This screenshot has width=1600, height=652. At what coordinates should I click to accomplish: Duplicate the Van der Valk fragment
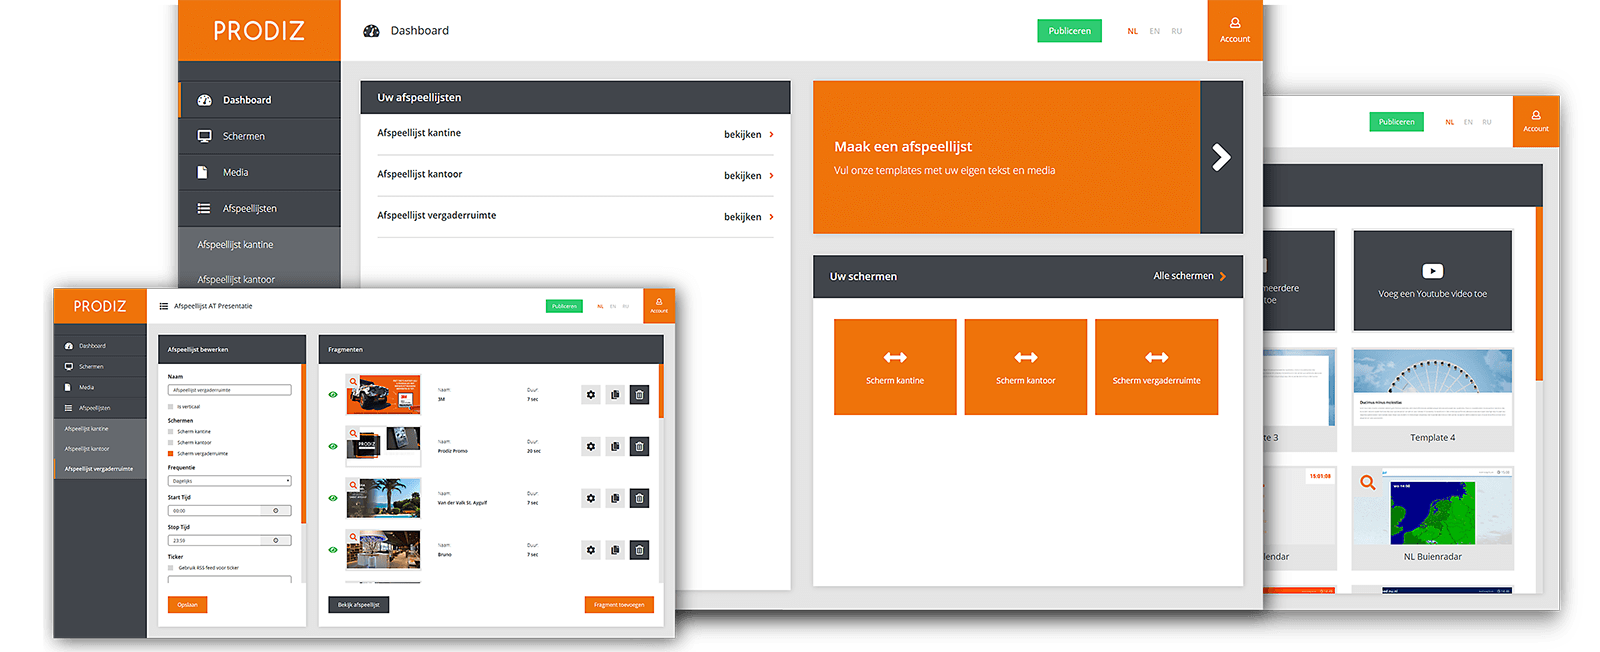[x=615, y=498]
